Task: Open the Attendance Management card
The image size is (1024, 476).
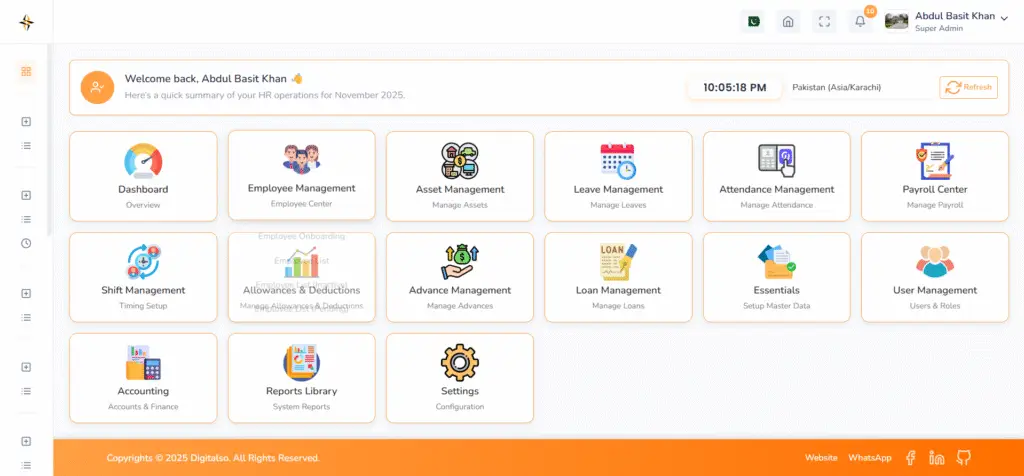Action: pos(776,176)
